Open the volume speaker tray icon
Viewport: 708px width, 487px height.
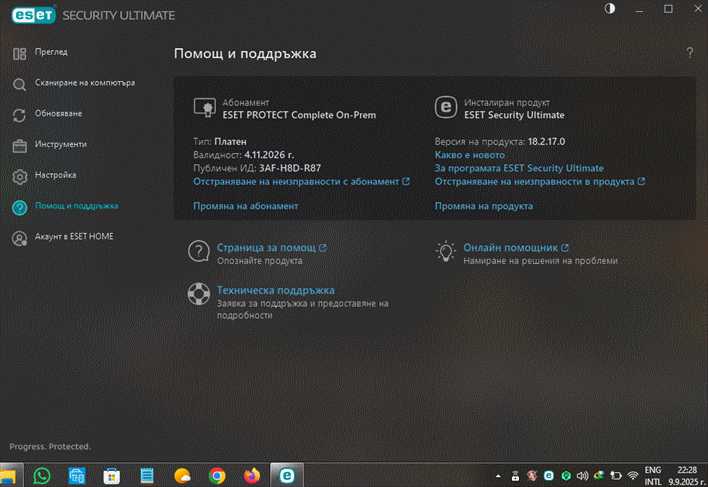tap(582, 476)
